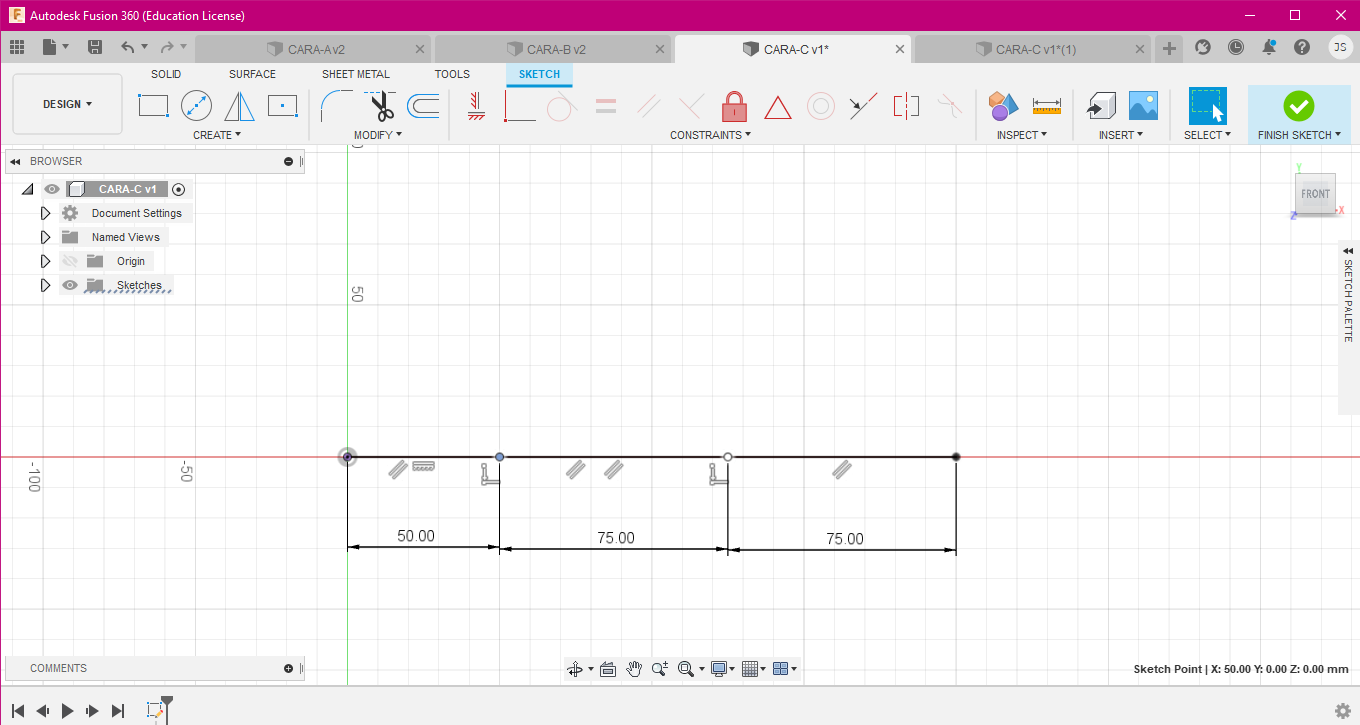Apply the Tangent constraint
Viewport: 1360px width, 725px height.
tap(561, 105)
